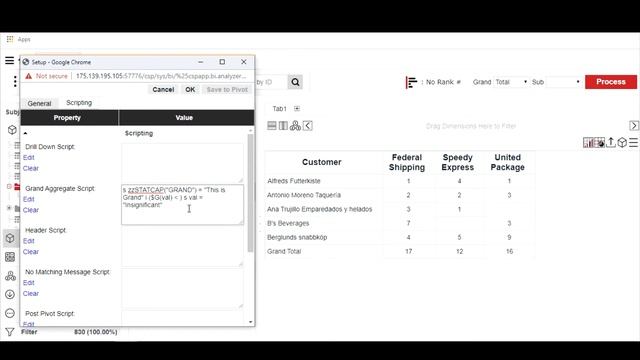
Task: Open the vertical three-dot options menu
Action: tap(15, 82)
